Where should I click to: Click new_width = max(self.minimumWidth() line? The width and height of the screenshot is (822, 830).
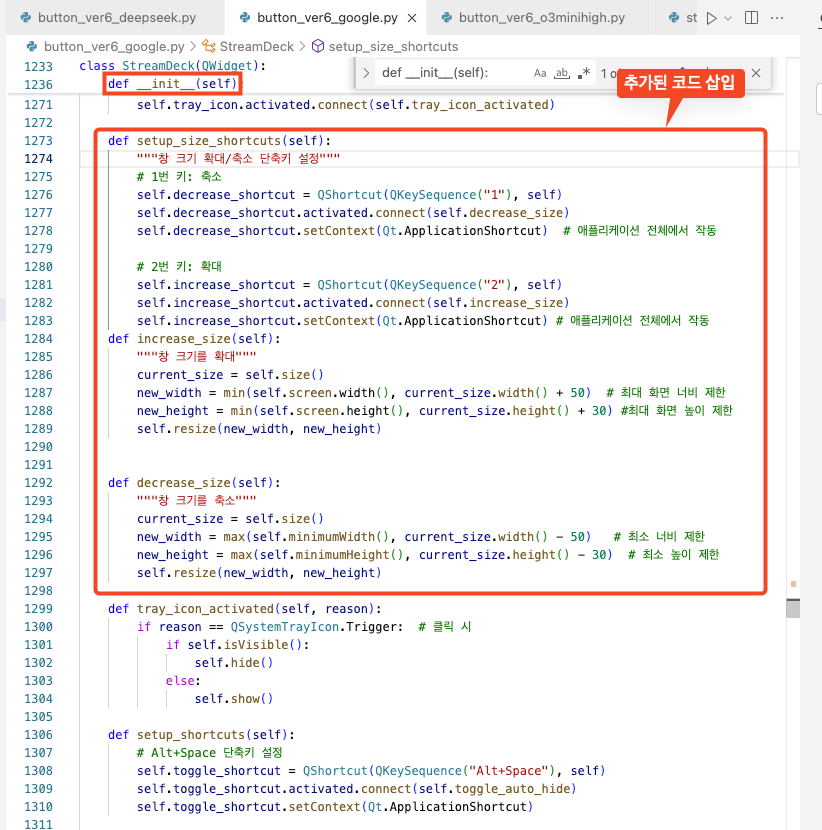coord(420,537)
